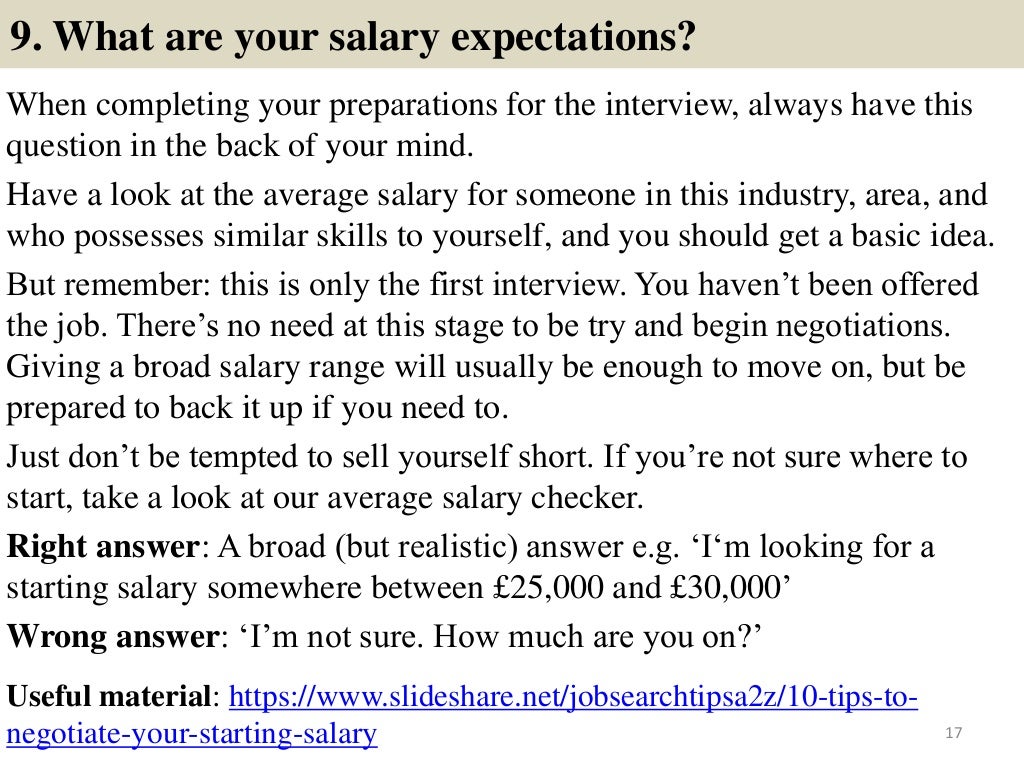Image resolution: width=1024 pixels, height=768 pixels.
Task: Select the slide title about salary expectations
Action: point(353,36)
